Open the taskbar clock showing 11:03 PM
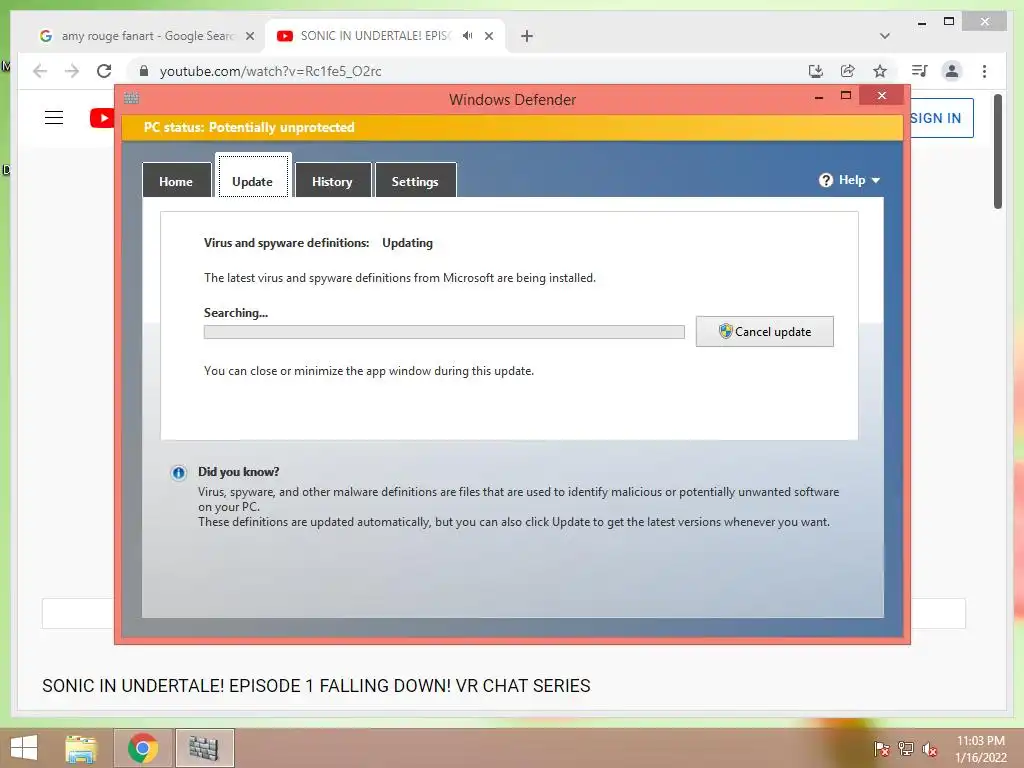 tap(981, 749)
